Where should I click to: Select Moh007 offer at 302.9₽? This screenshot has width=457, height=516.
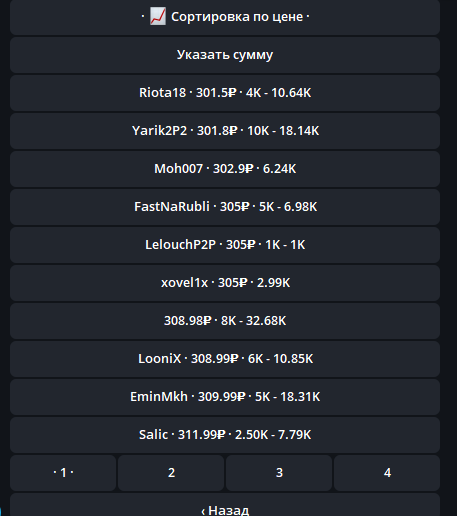225,169
